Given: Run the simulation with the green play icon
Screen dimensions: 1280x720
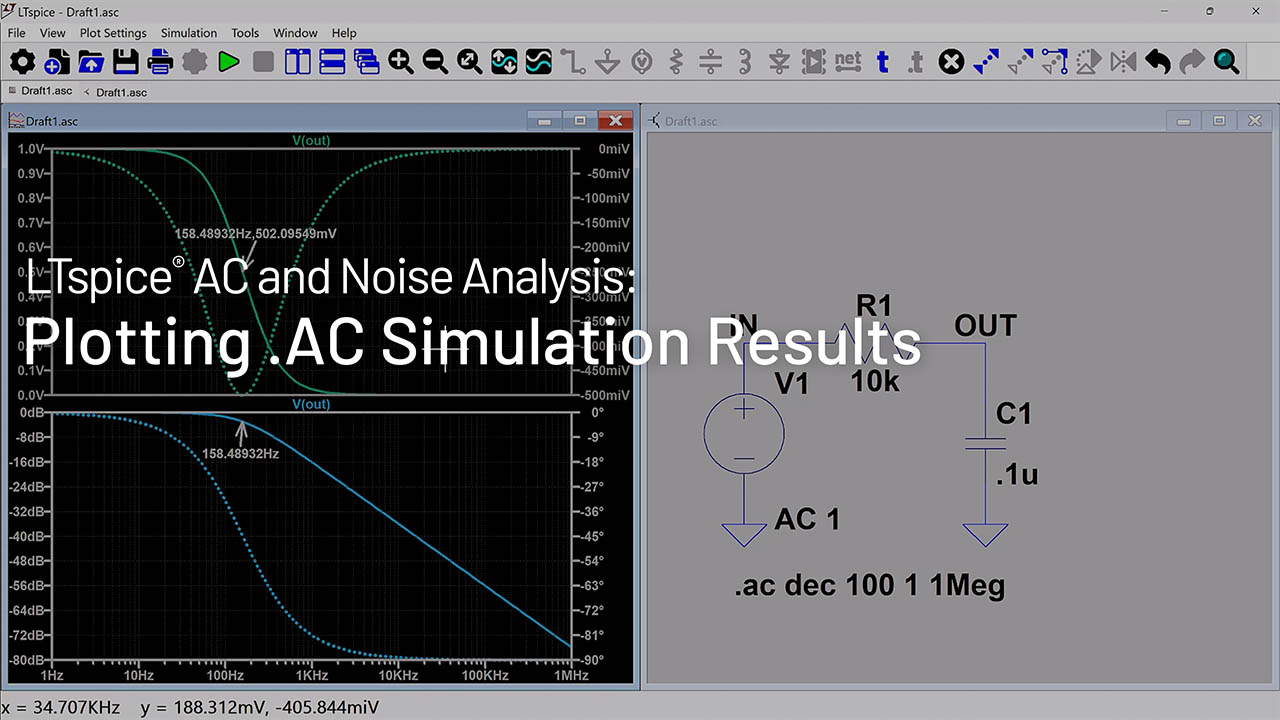Looking at the screenshot, I should point(229,62).
